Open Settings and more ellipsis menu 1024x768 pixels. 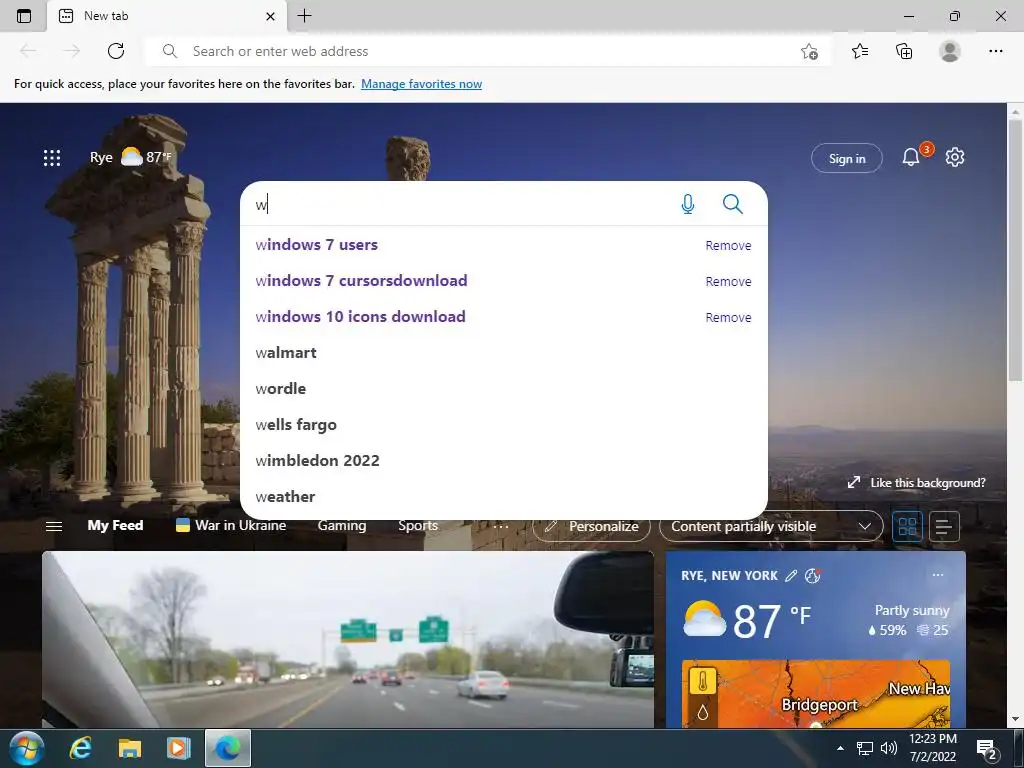pos(995,51)
